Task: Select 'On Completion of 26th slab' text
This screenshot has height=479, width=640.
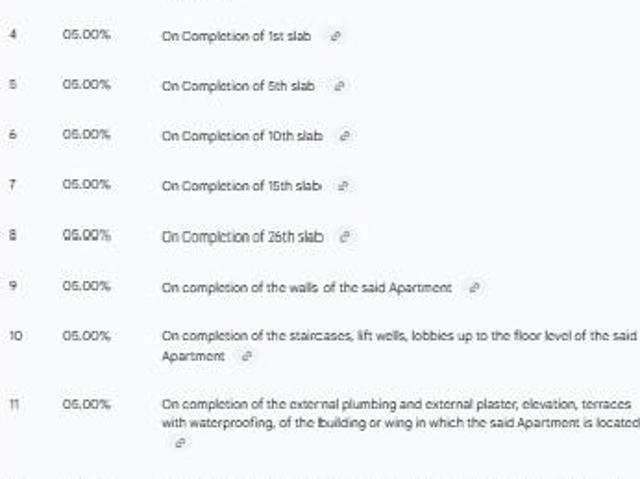Action: [242, 237]
